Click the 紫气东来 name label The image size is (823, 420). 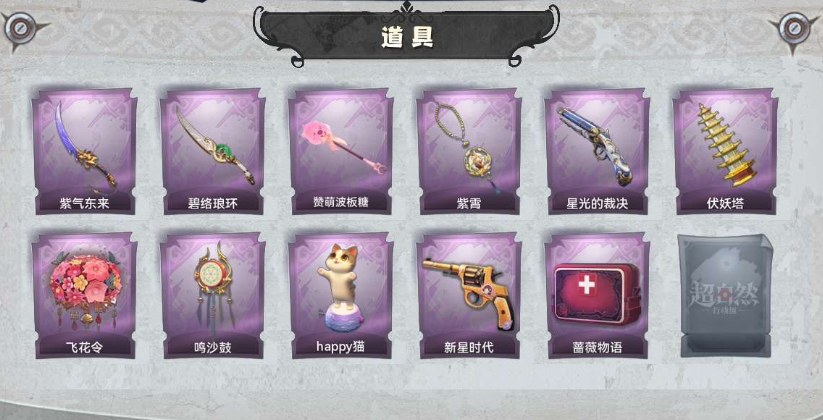point(85,203)
